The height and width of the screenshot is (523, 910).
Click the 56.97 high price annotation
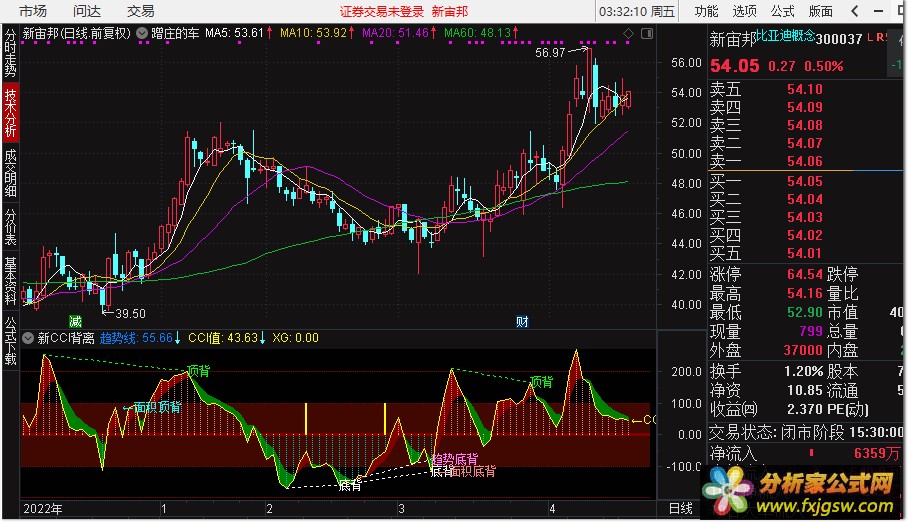pyautogui.click(x=550, y=53)
